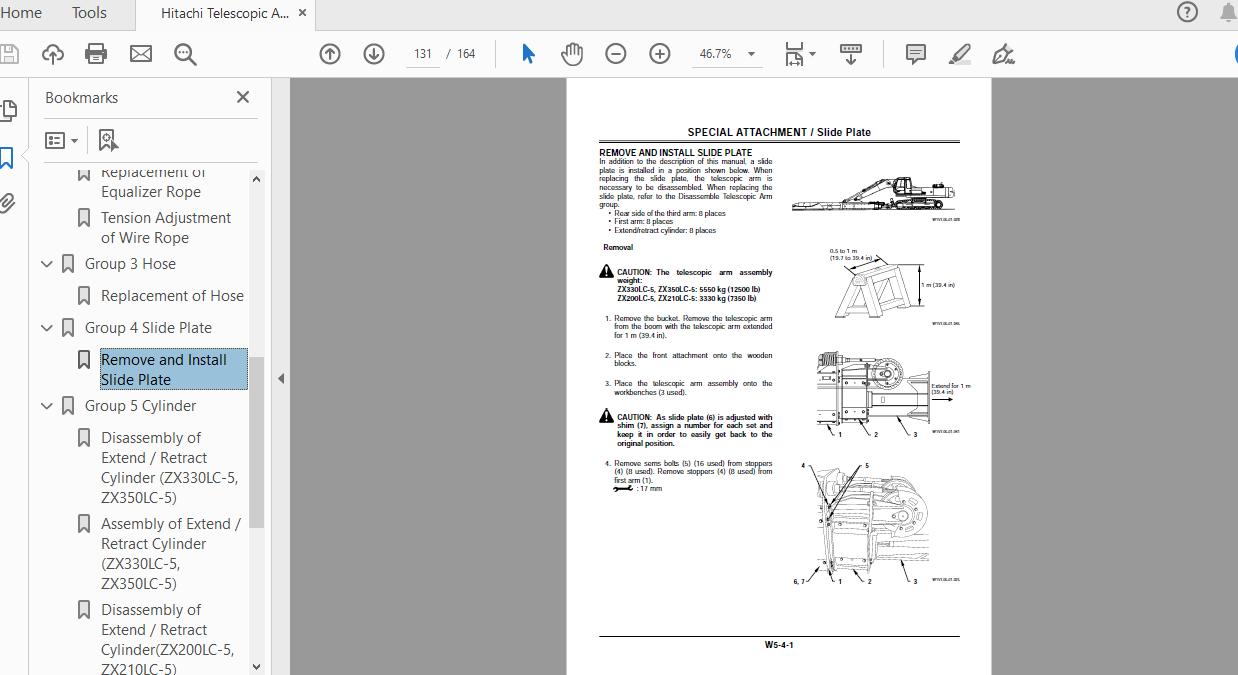Expand current bookmark with target icon
Screen dimensions: 1238x675
click(x=107, y=139)
